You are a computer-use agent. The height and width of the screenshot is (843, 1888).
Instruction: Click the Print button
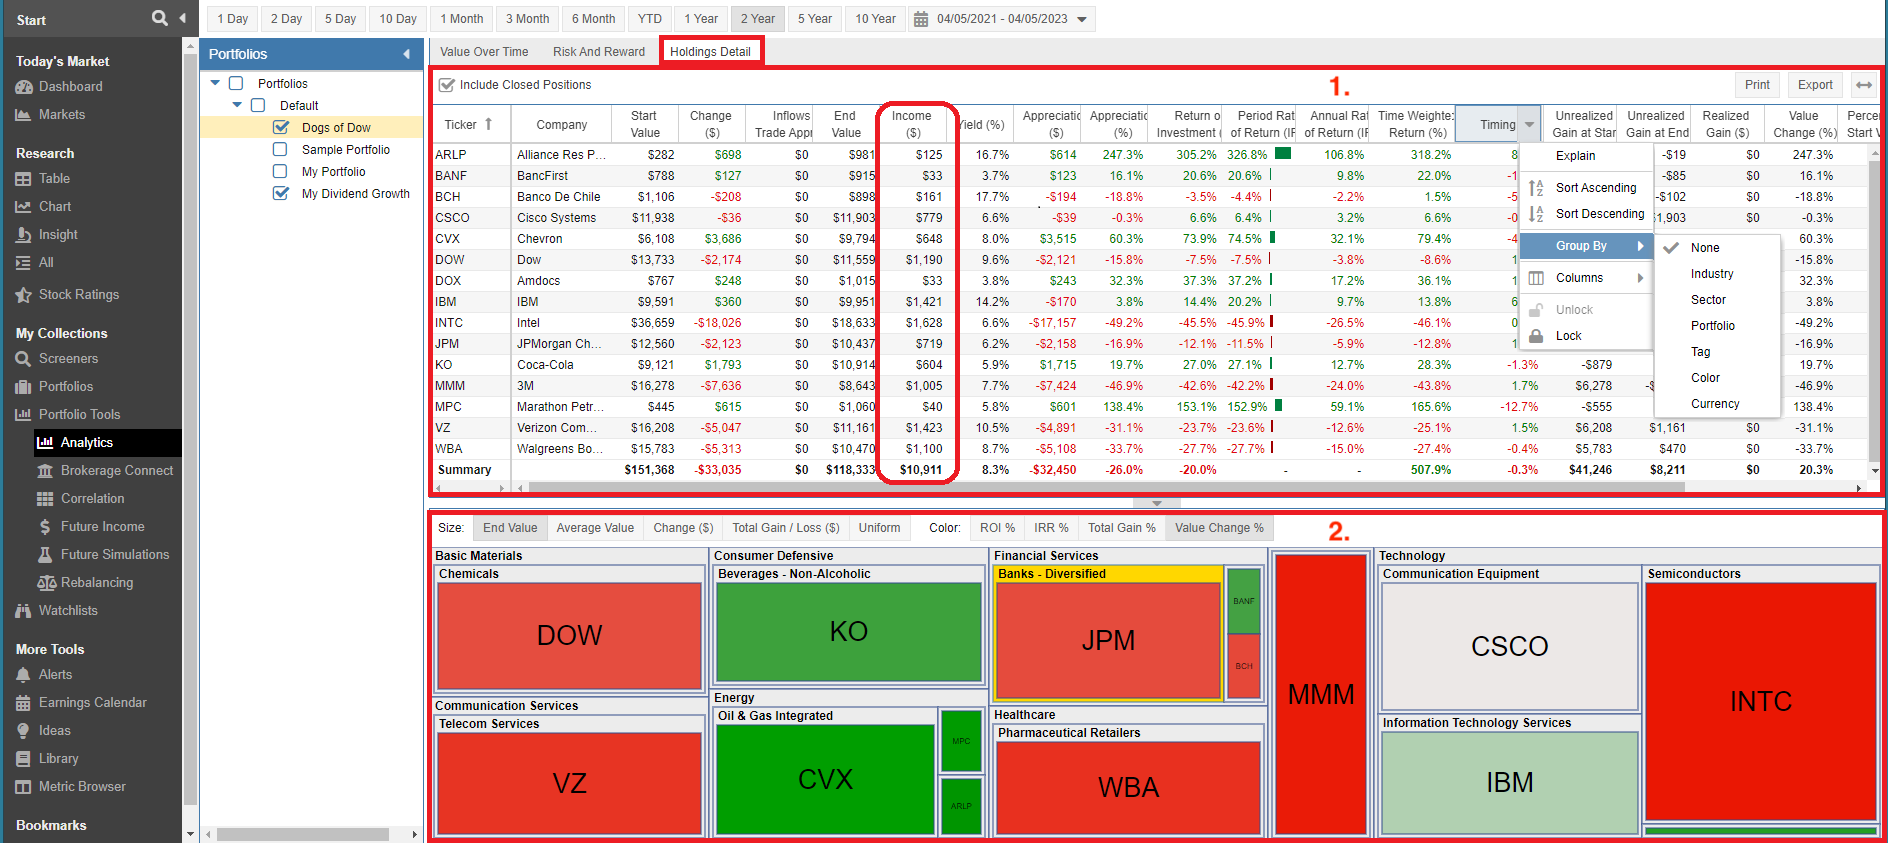1757,85
